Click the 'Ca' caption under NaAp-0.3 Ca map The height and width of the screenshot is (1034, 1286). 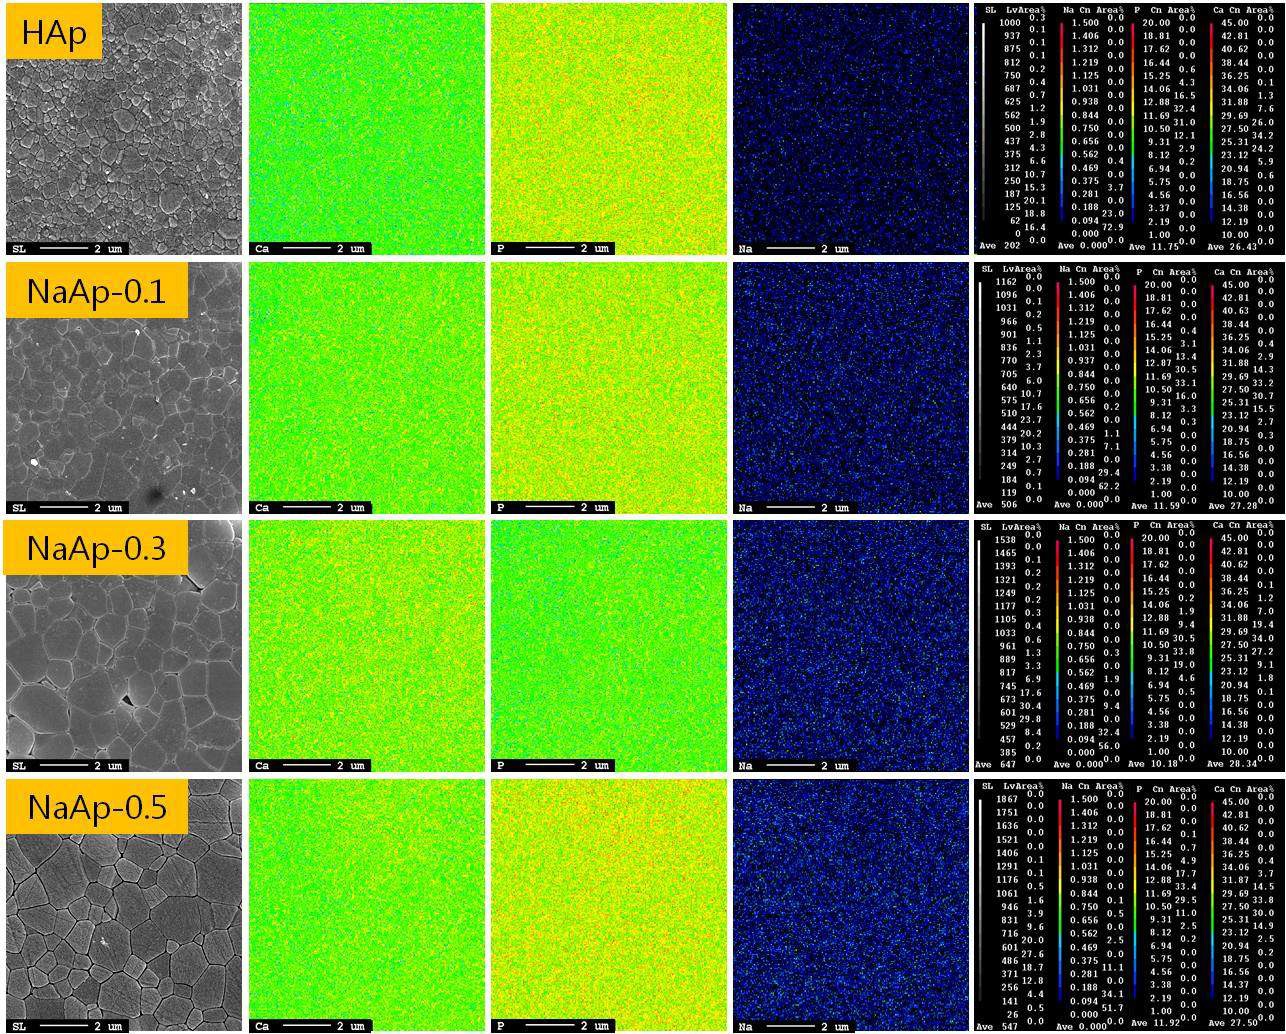262,766
